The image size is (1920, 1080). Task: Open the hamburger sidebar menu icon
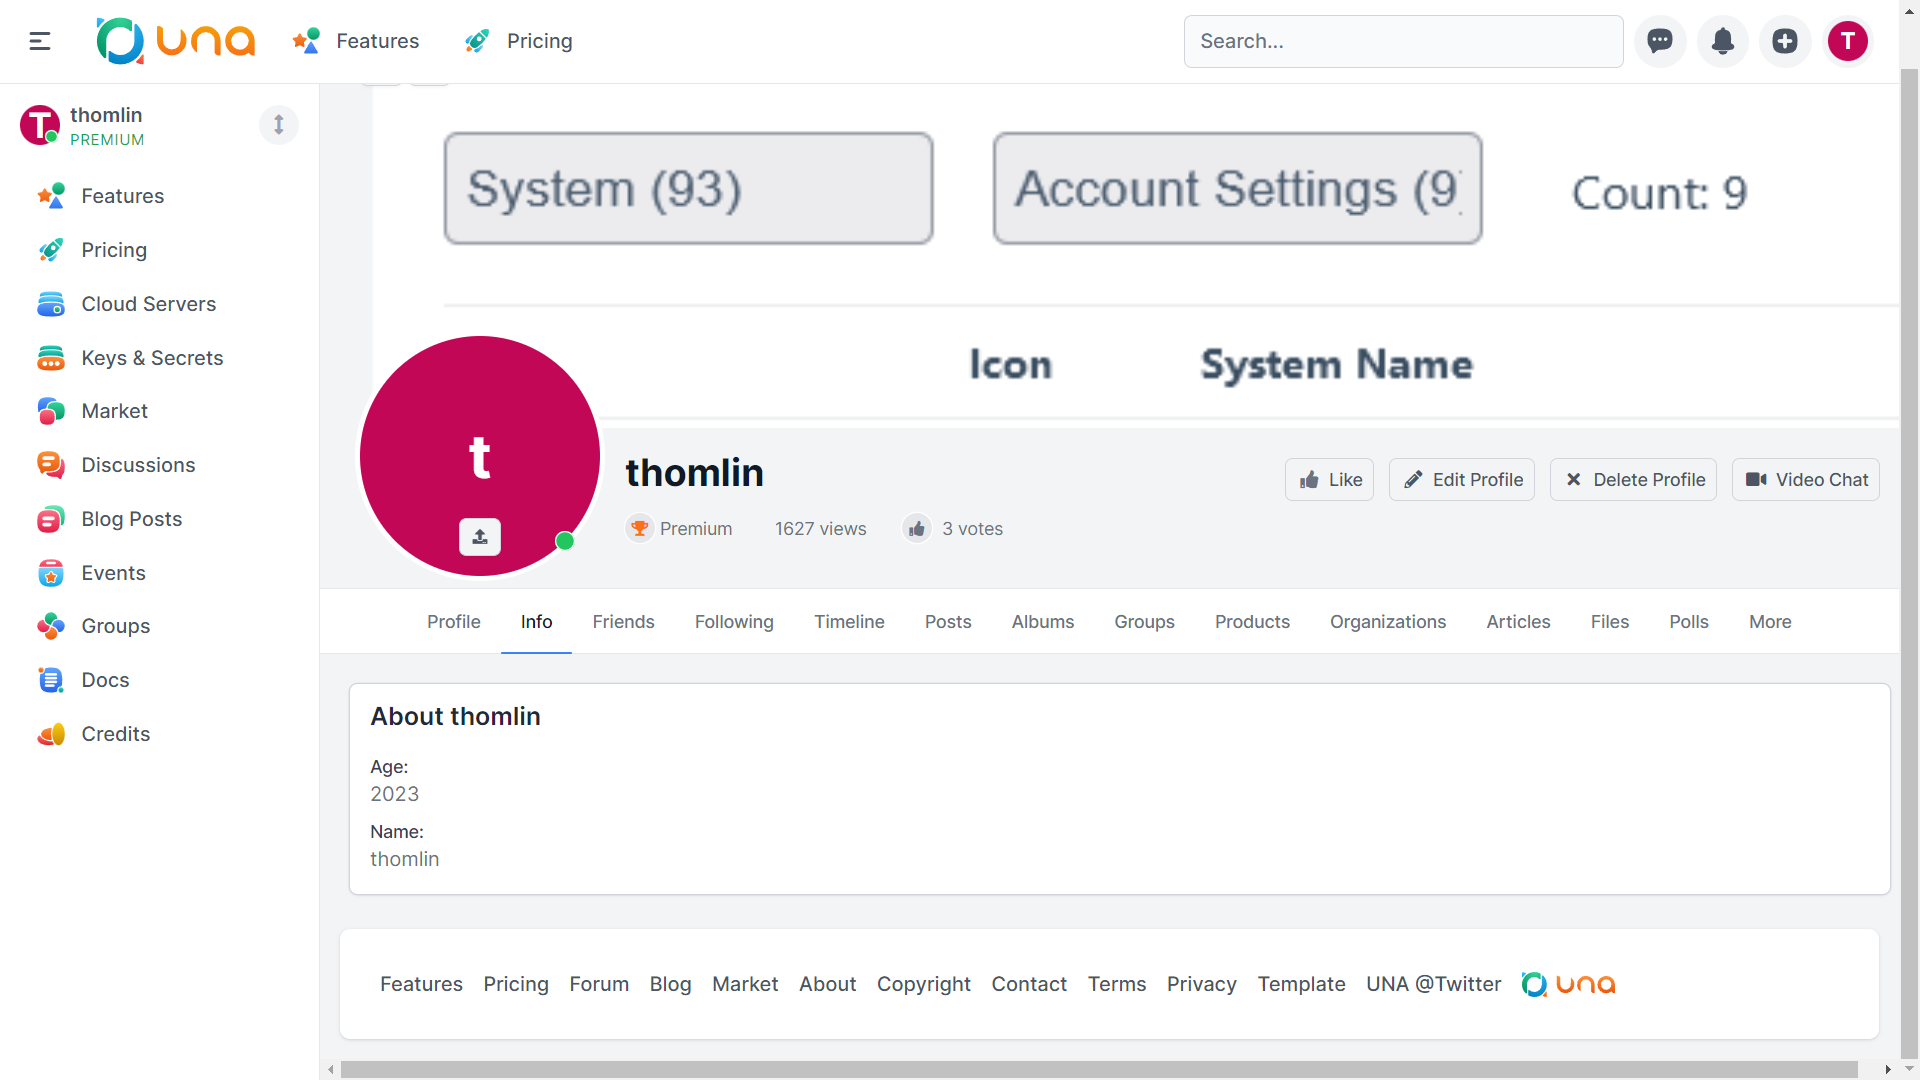(x=40, y=41)
